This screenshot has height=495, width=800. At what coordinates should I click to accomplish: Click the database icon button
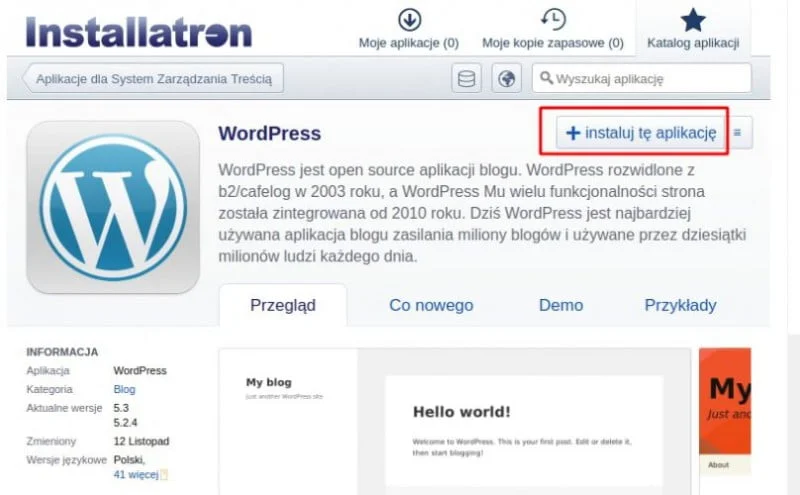466,79
